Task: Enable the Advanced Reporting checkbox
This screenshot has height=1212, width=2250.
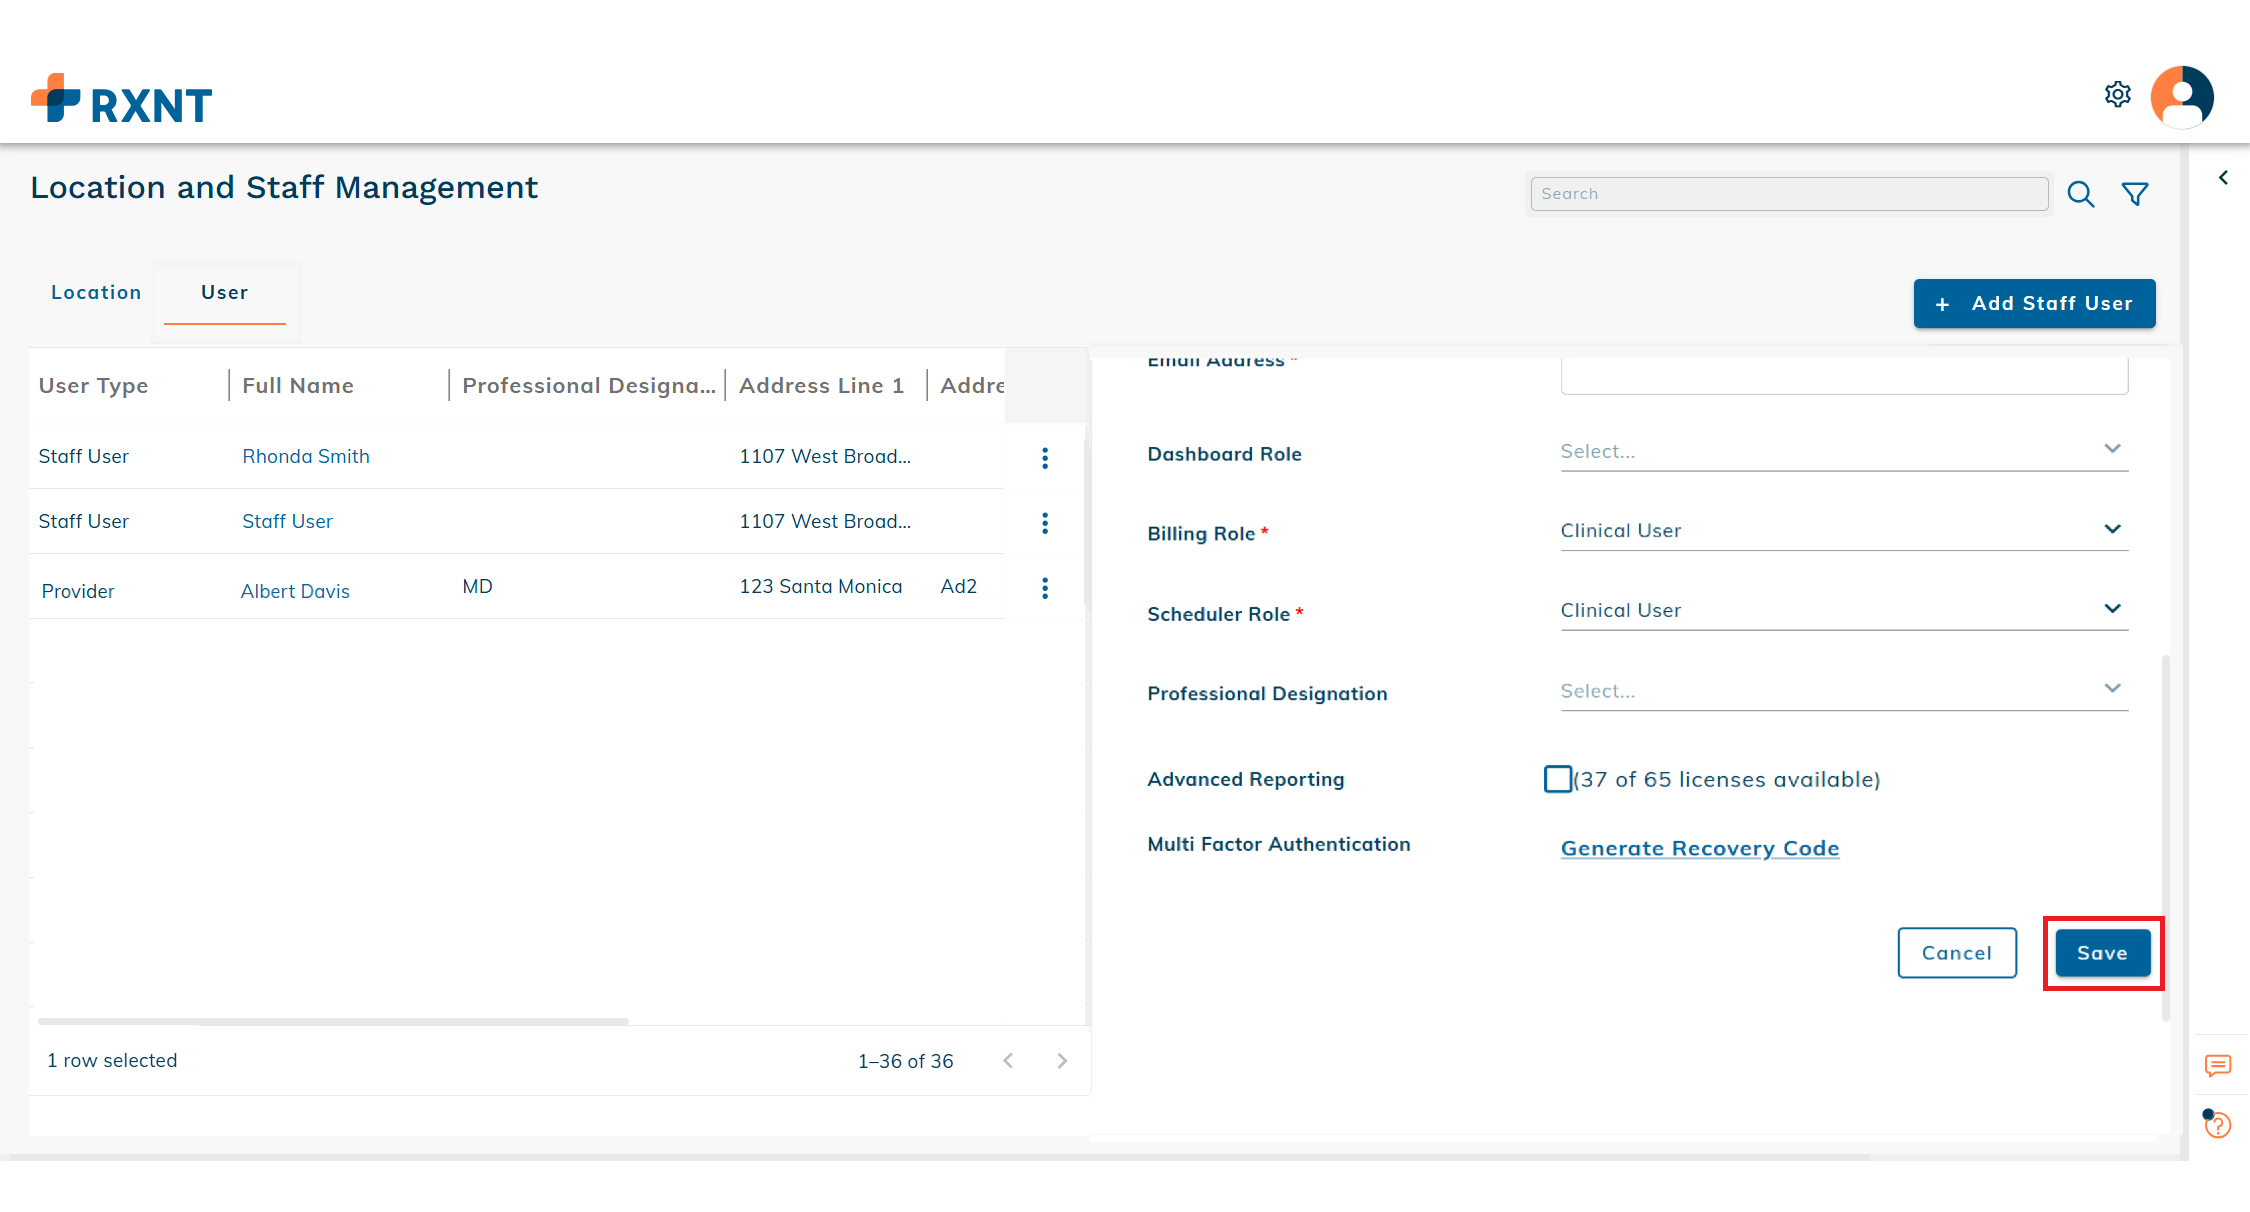Action: click(1557, 779)
